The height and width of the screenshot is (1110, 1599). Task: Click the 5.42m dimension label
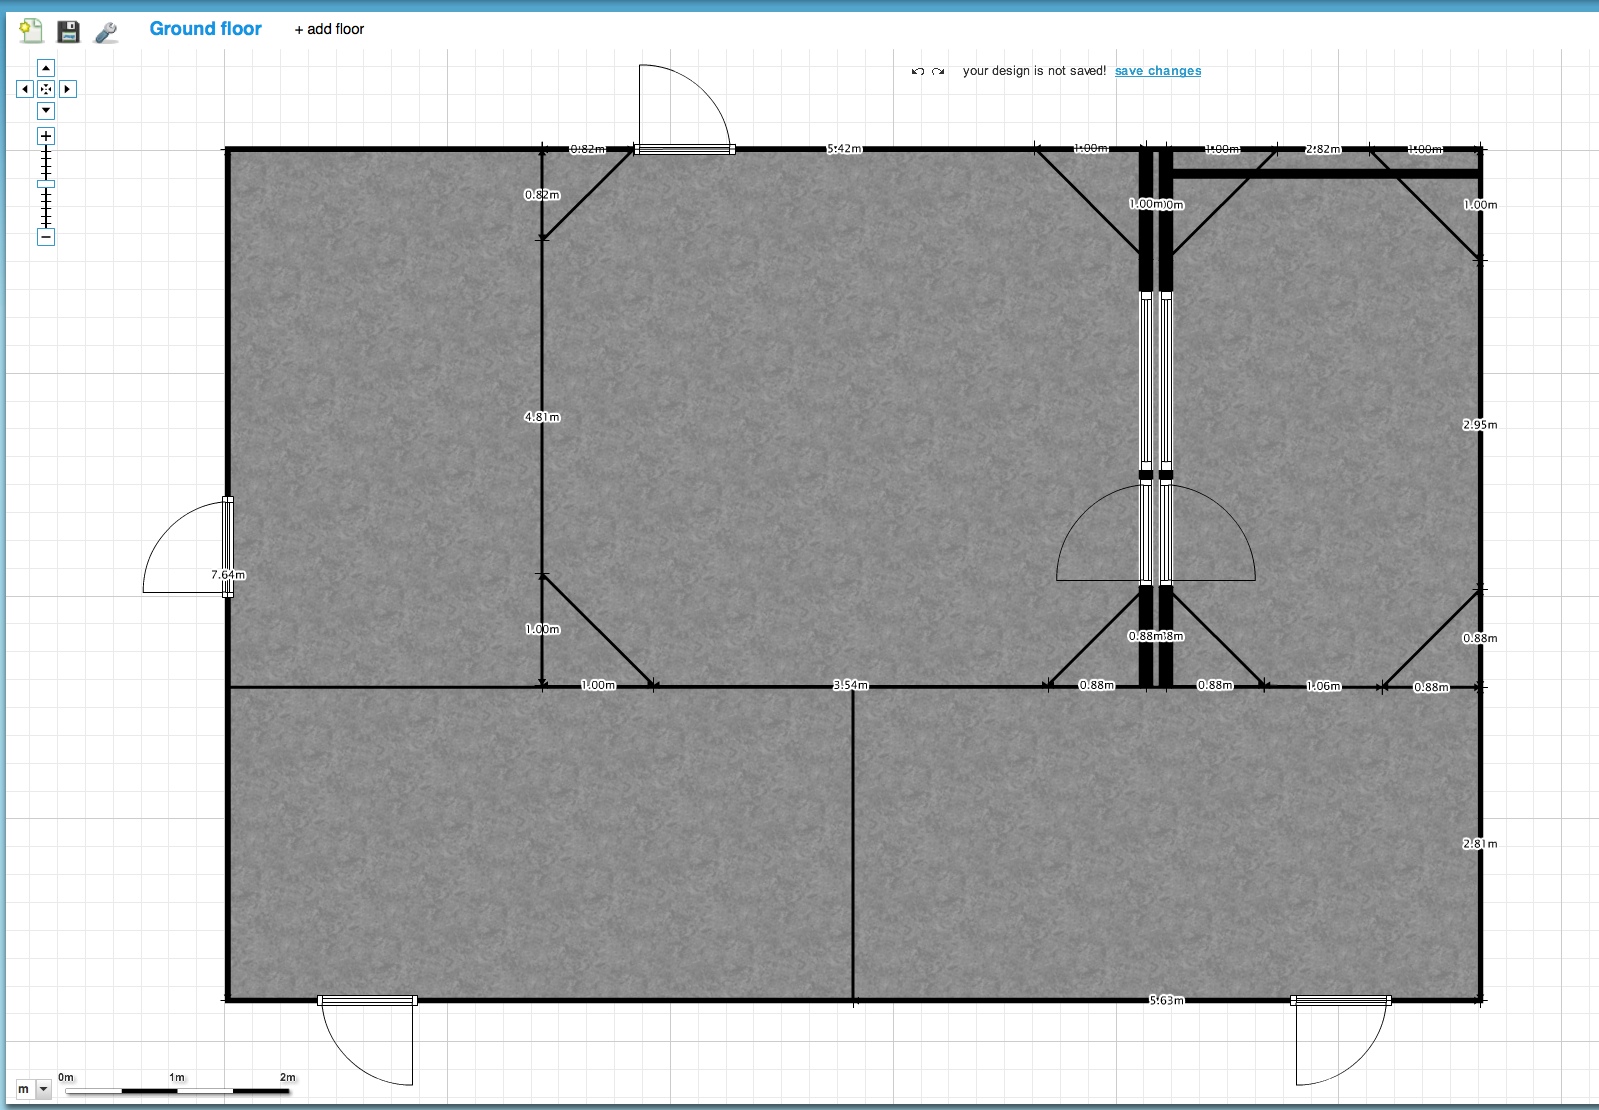click(x=844, y=149)
